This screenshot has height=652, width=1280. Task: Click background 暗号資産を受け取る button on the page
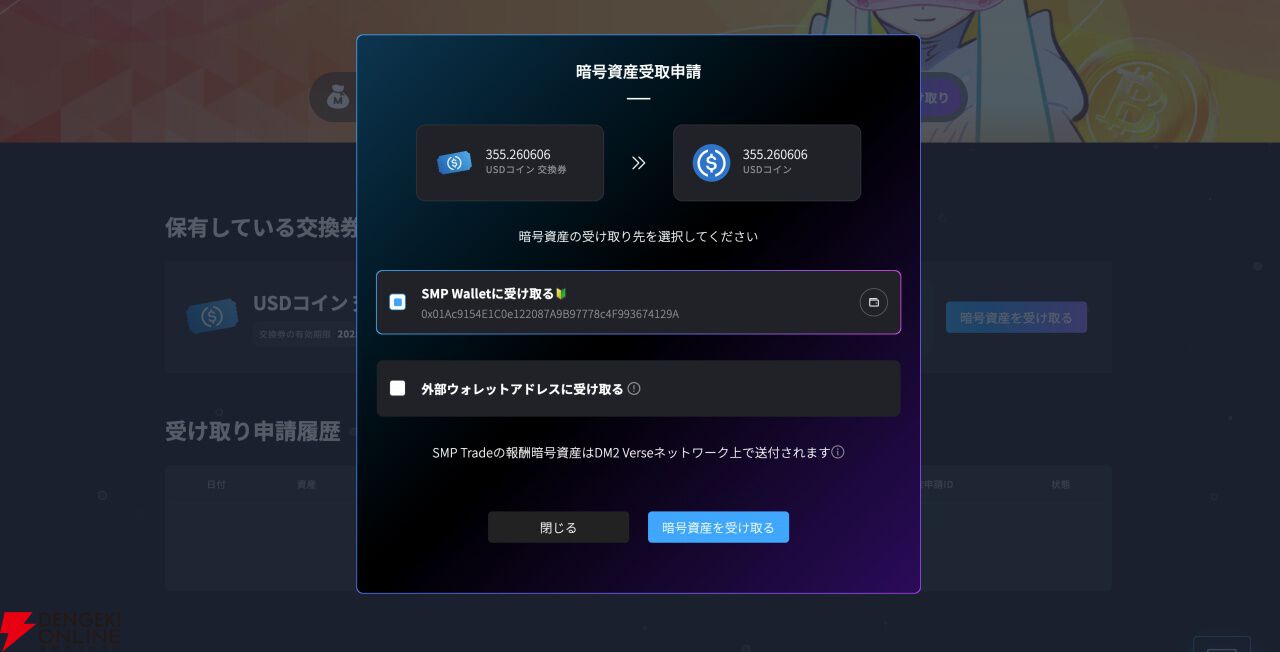pyautogui.click(x=1016, y=317)
